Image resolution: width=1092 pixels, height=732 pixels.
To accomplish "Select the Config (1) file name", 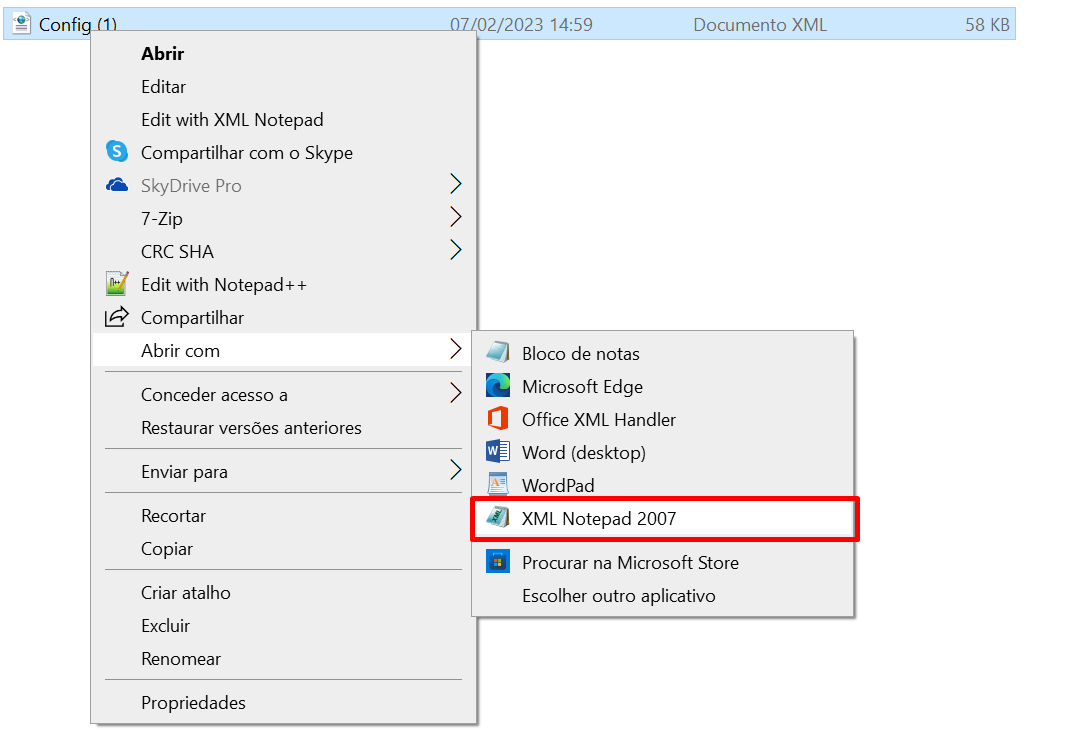I will click(77, 25).
